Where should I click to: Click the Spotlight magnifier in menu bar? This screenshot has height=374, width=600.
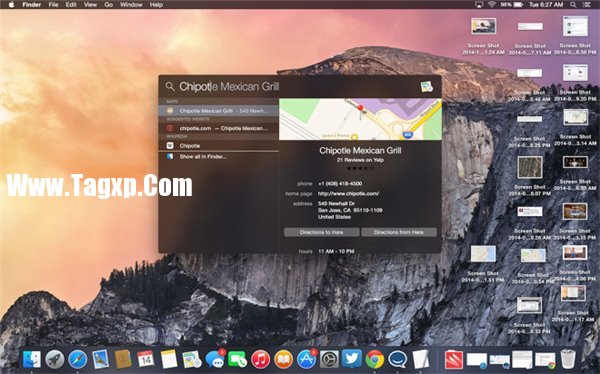573,5
